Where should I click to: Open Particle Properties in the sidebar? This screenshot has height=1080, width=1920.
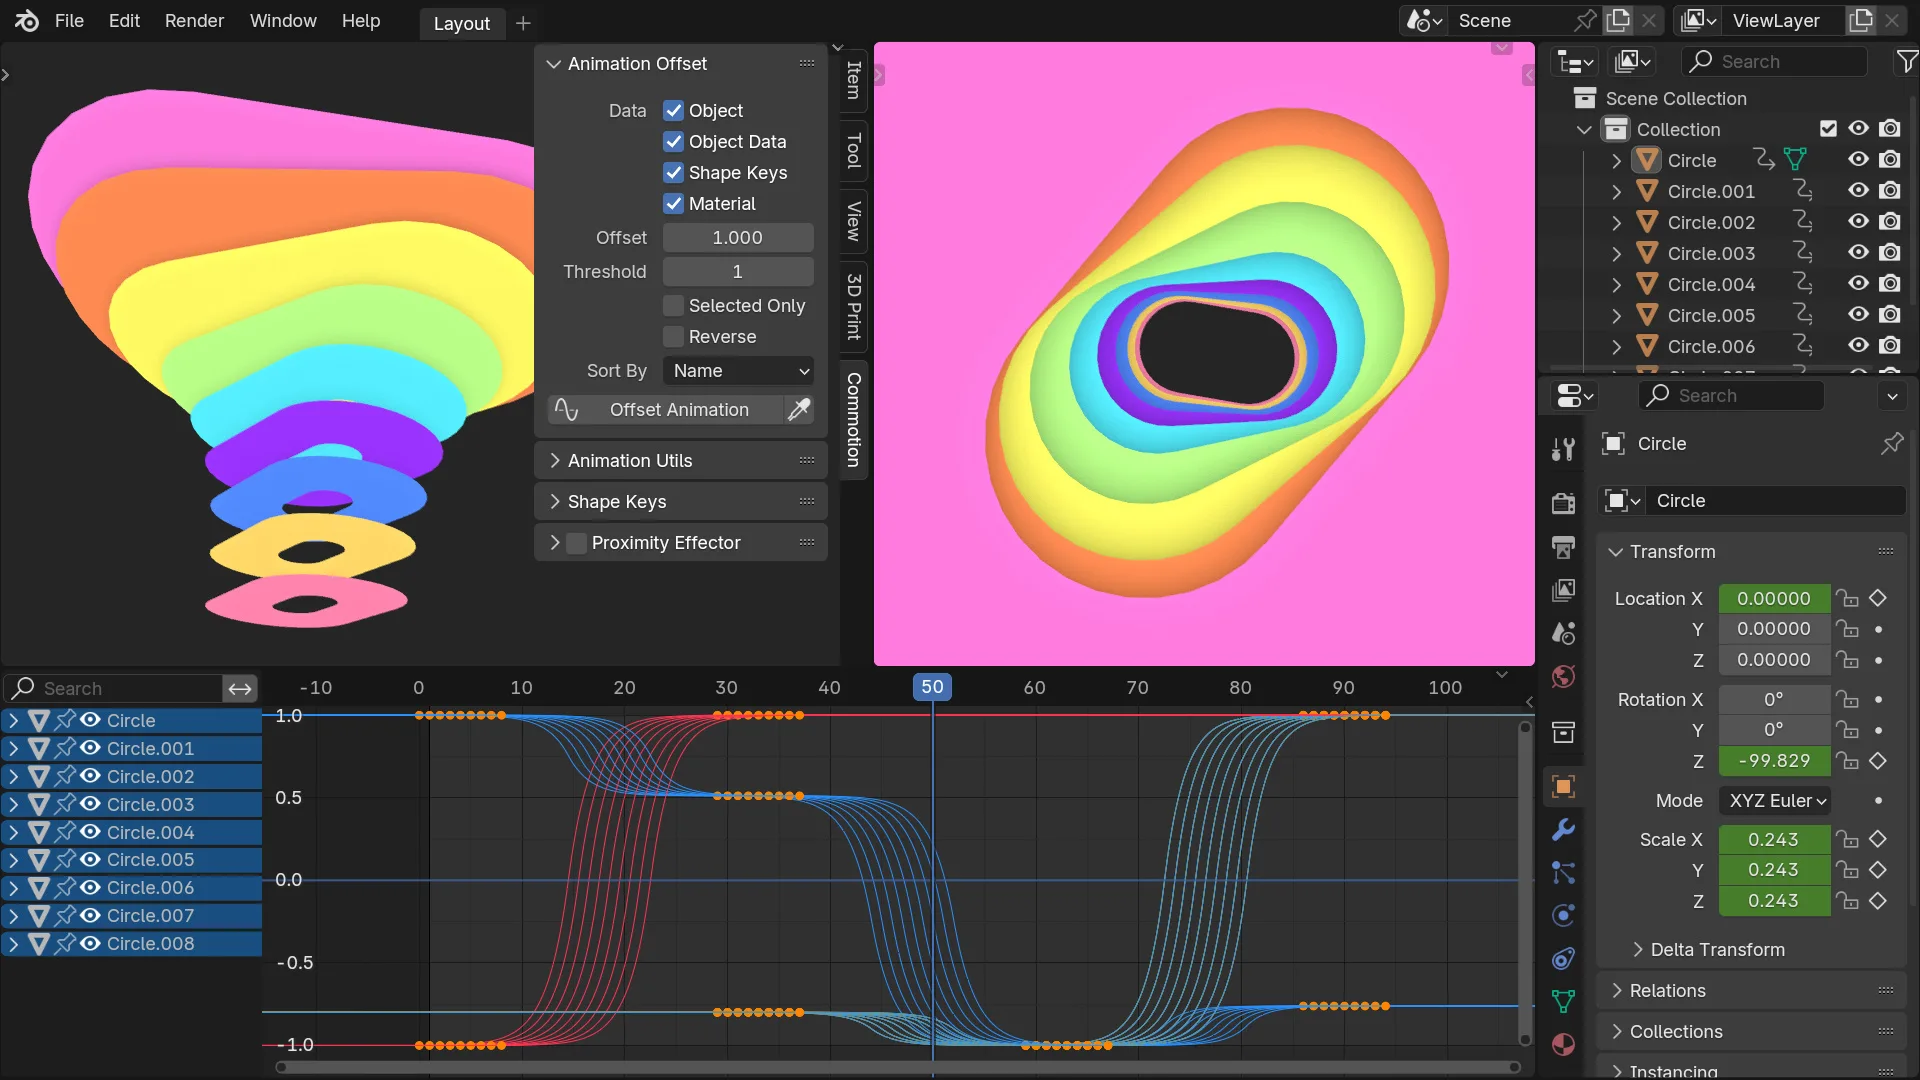(1563, 873)
